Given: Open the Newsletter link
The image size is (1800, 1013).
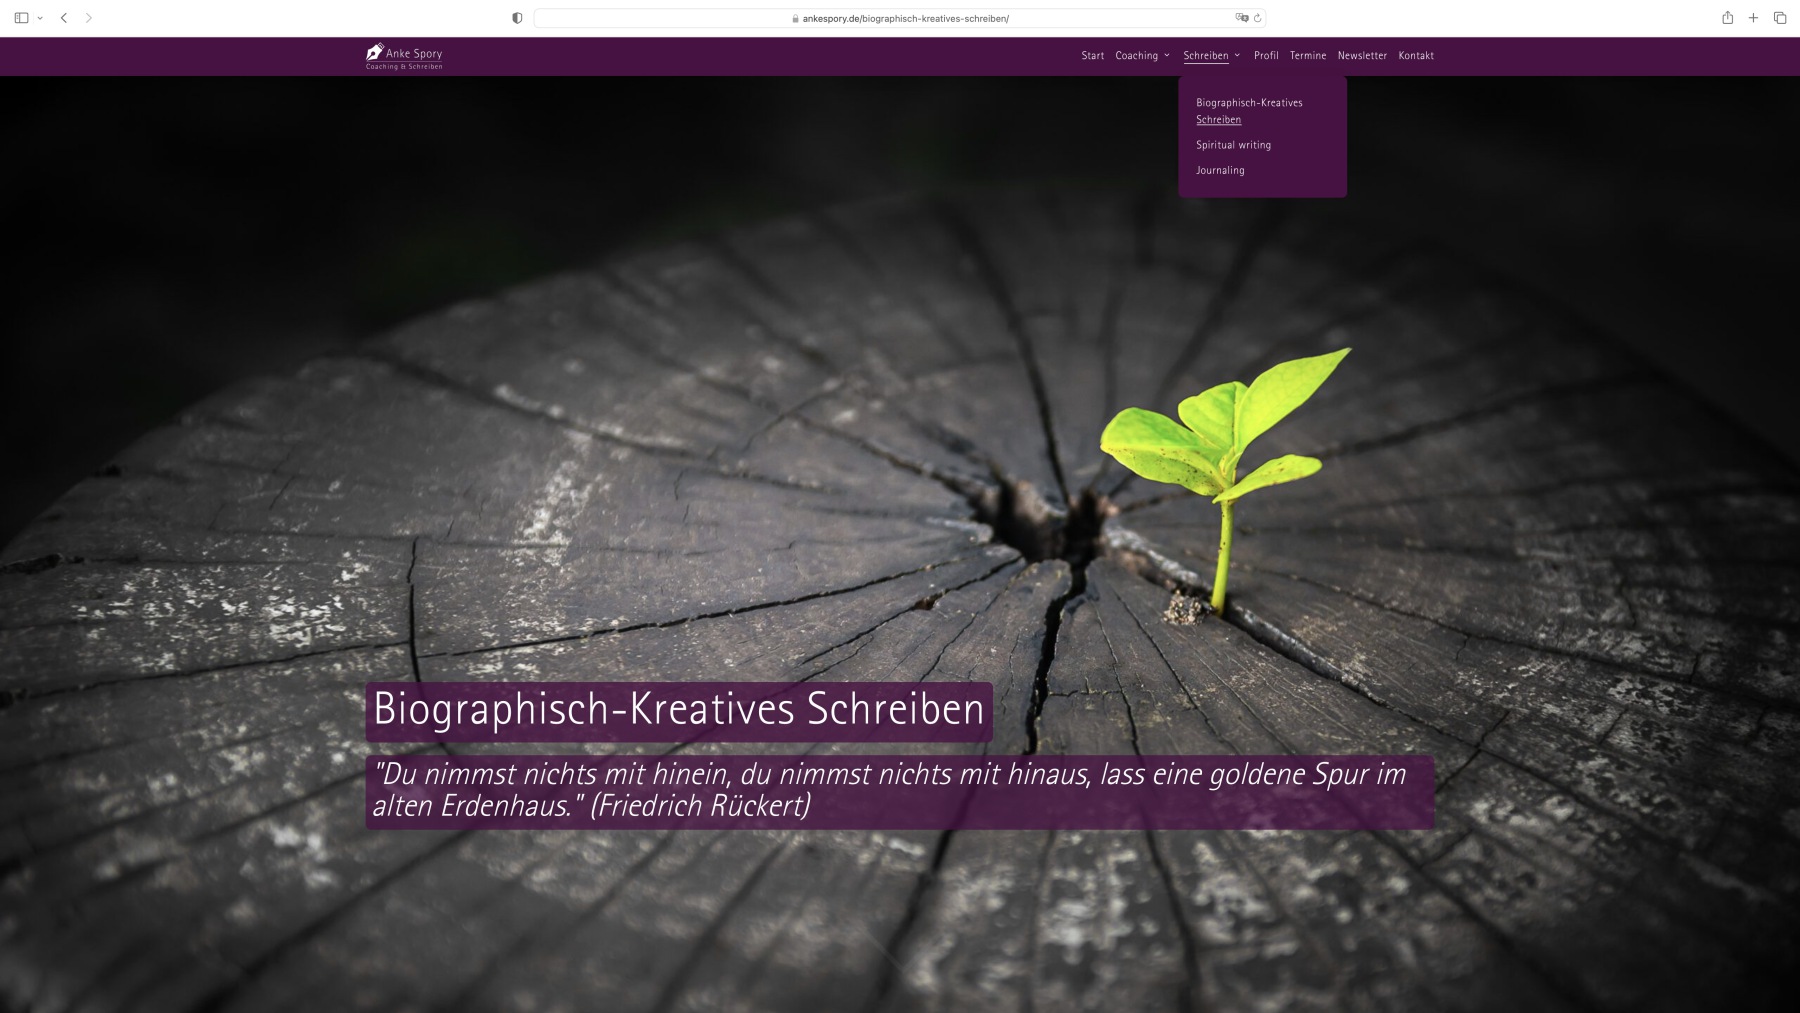Looking at the screenshot, I should 1362,56.
